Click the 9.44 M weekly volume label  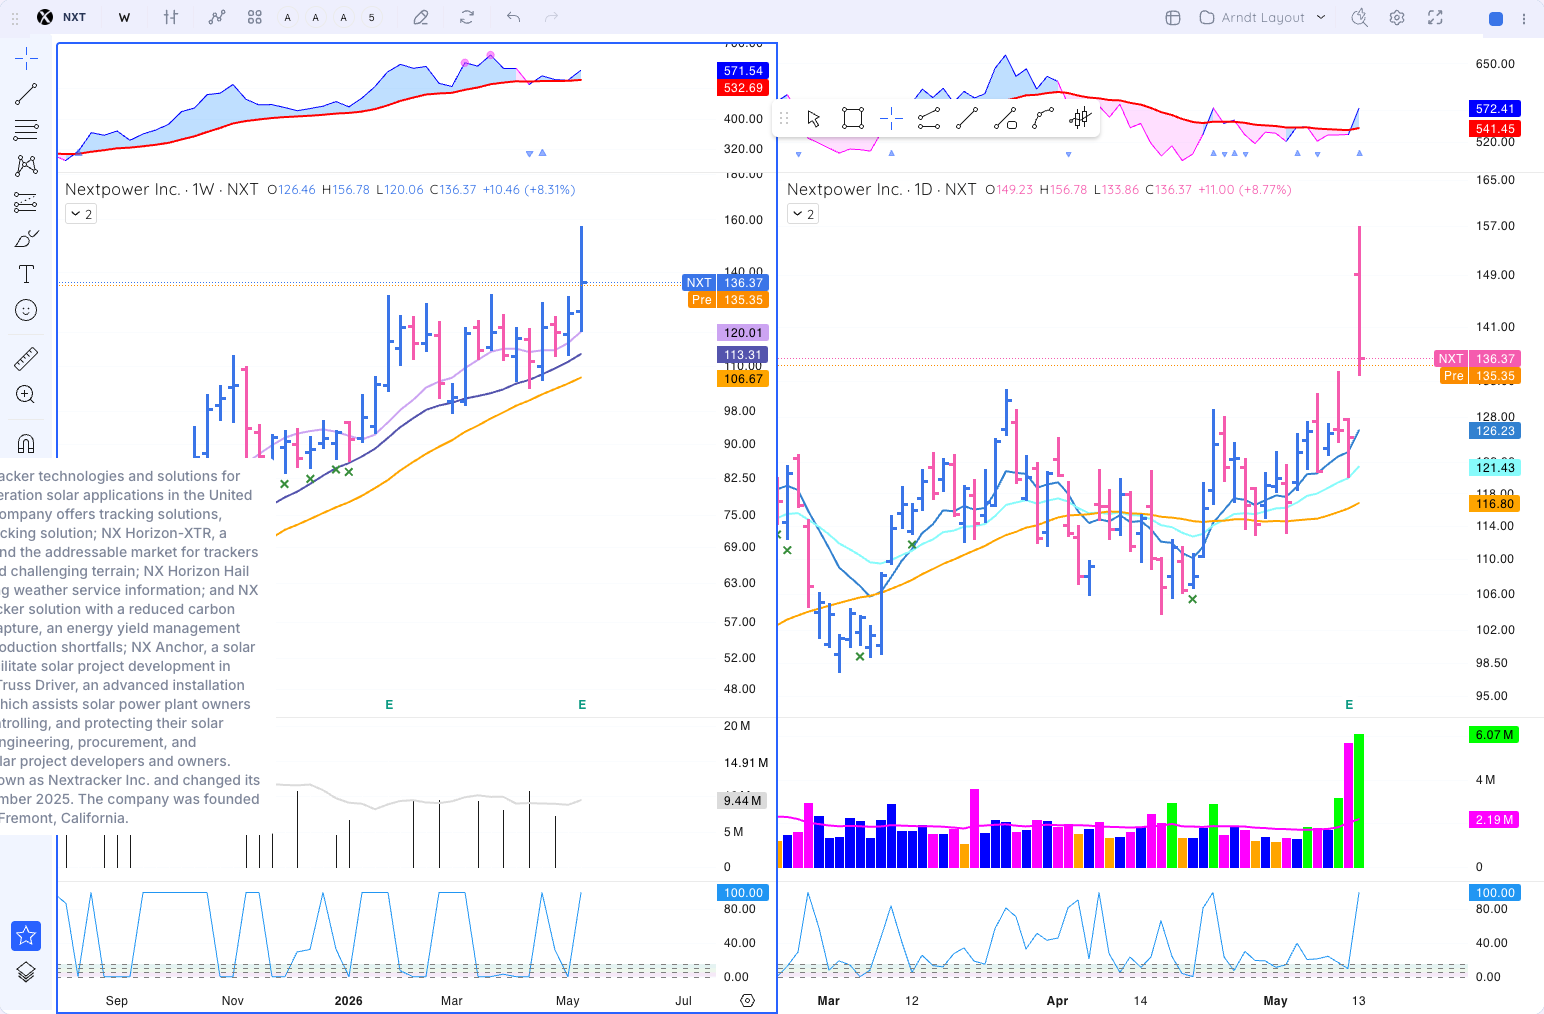coord(743,801)
